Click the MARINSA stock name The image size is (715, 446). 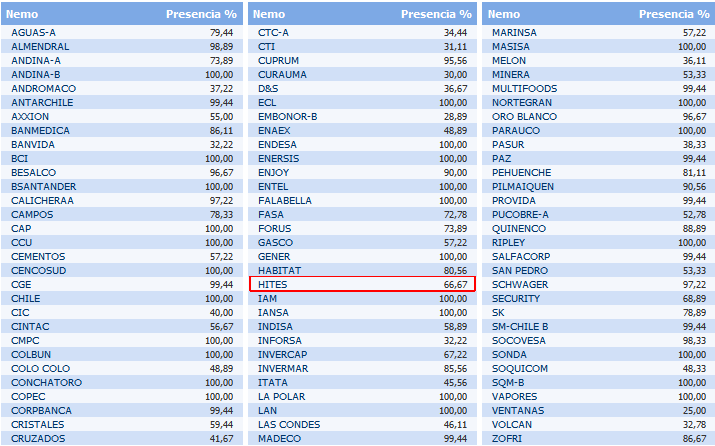coord(514,32)
